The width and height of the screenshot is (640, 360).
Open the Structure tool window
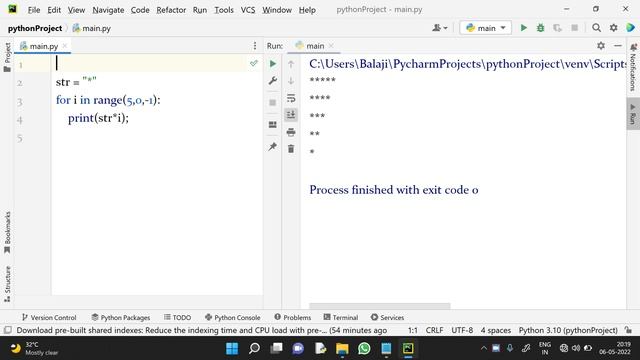(7, 284)
